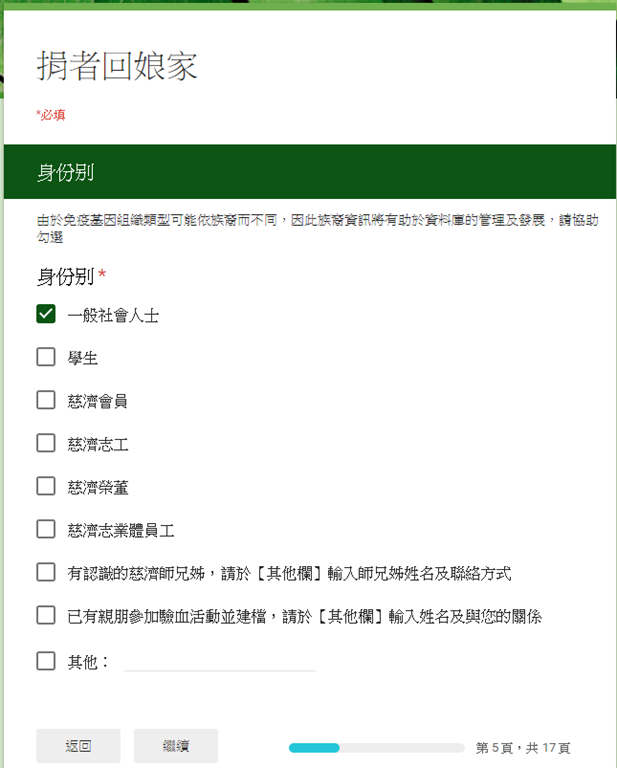Uncheck the 一般社會人士 checkbox
617x768 pixels.
pos(46,314)
